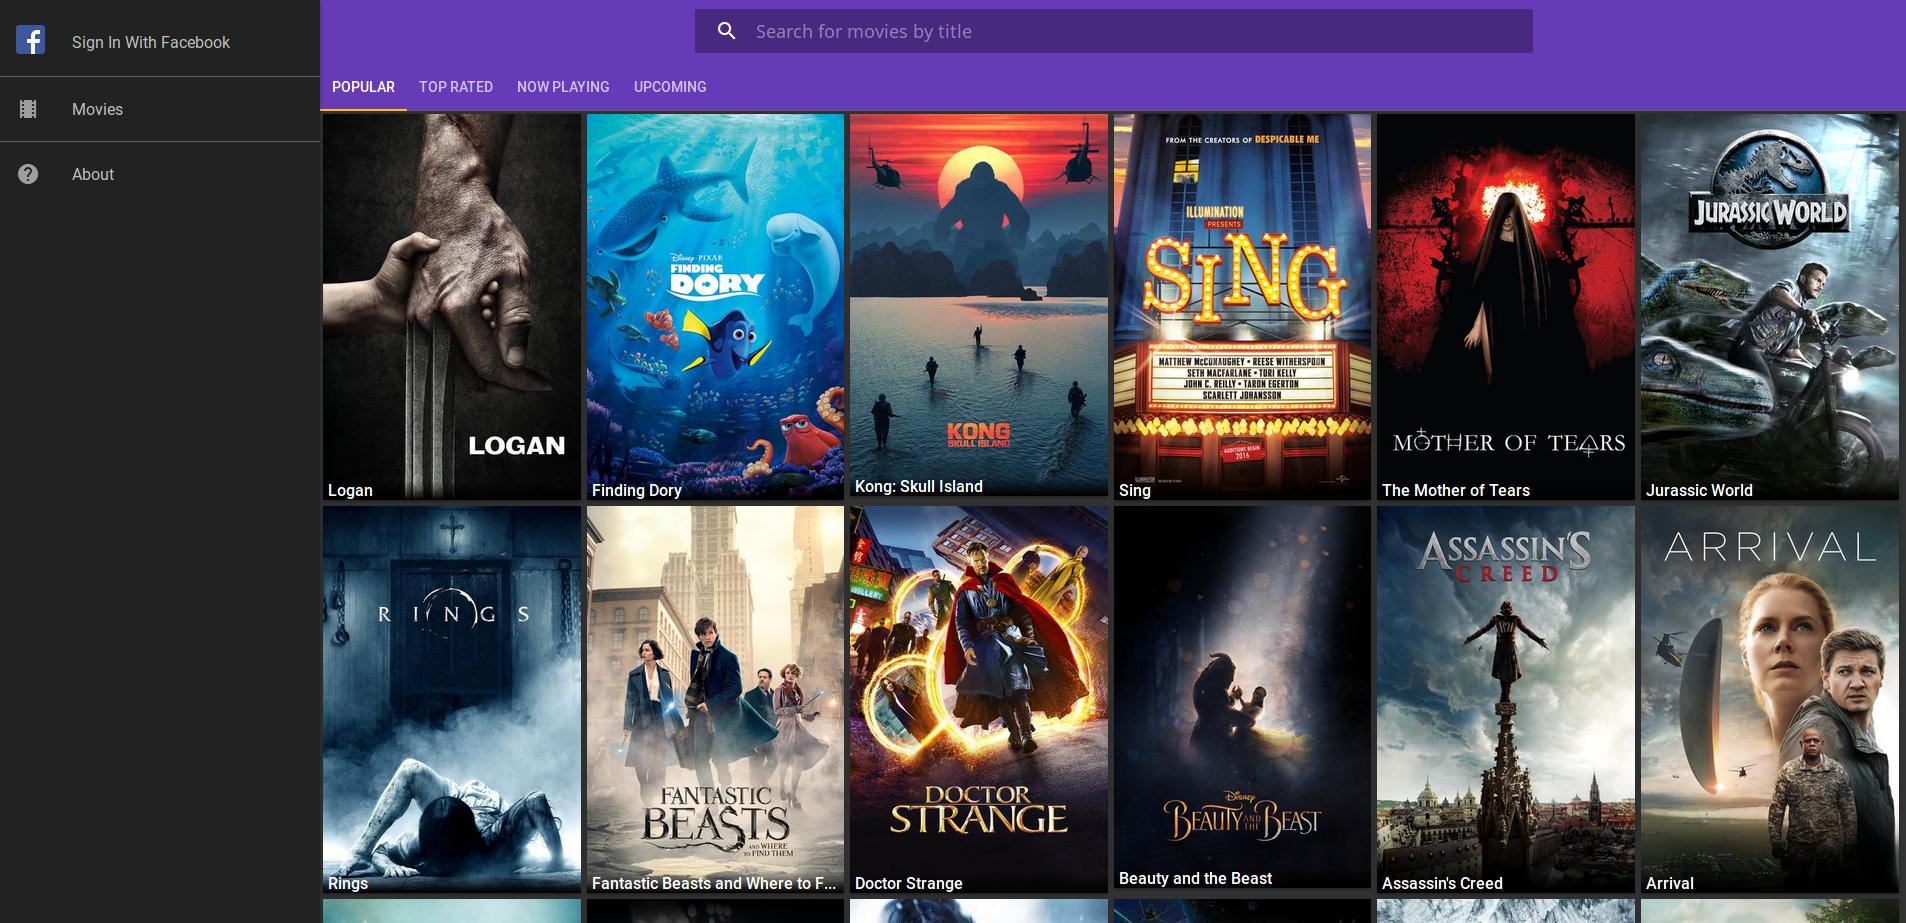
Task: Open the Rings movie poster
Action: (452, 699)
